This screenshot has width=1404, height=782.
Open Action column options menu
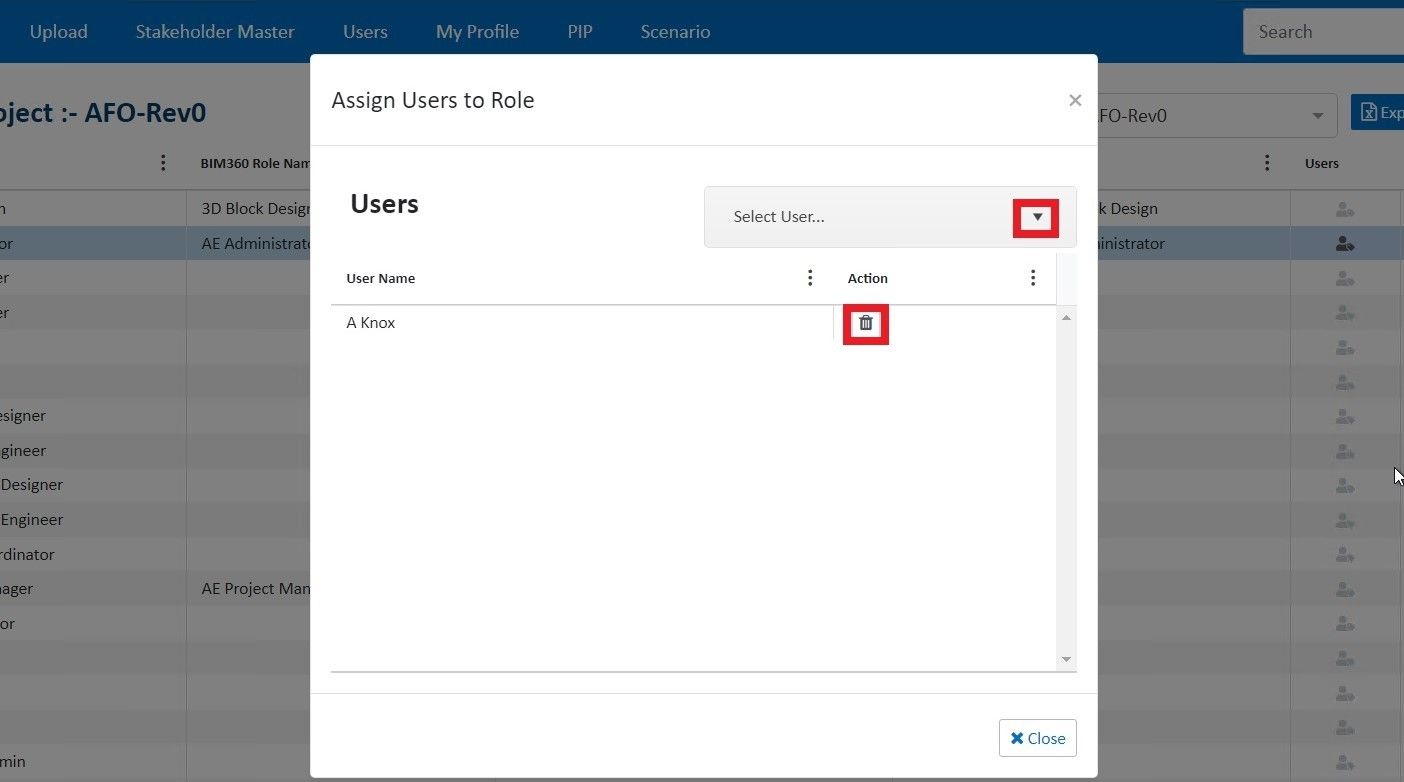1033,278
